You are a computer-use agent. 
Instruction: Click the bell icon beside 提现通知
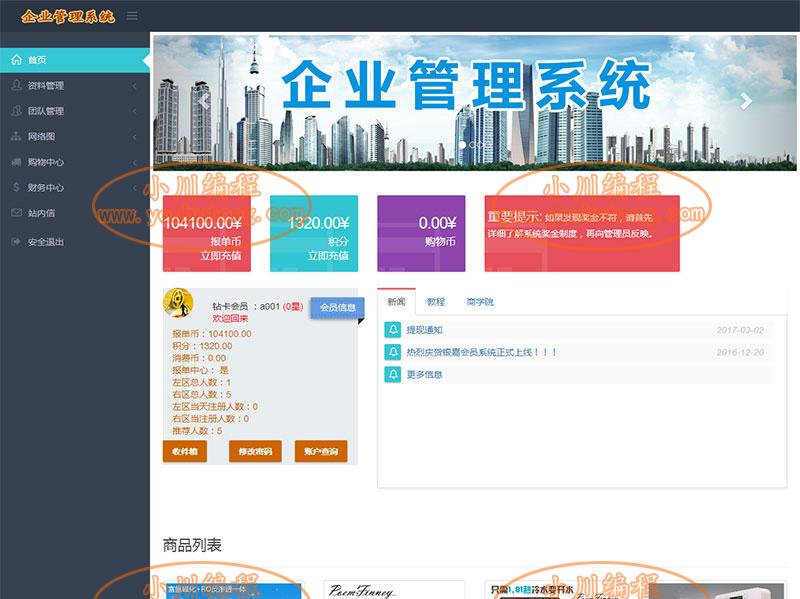393,330
